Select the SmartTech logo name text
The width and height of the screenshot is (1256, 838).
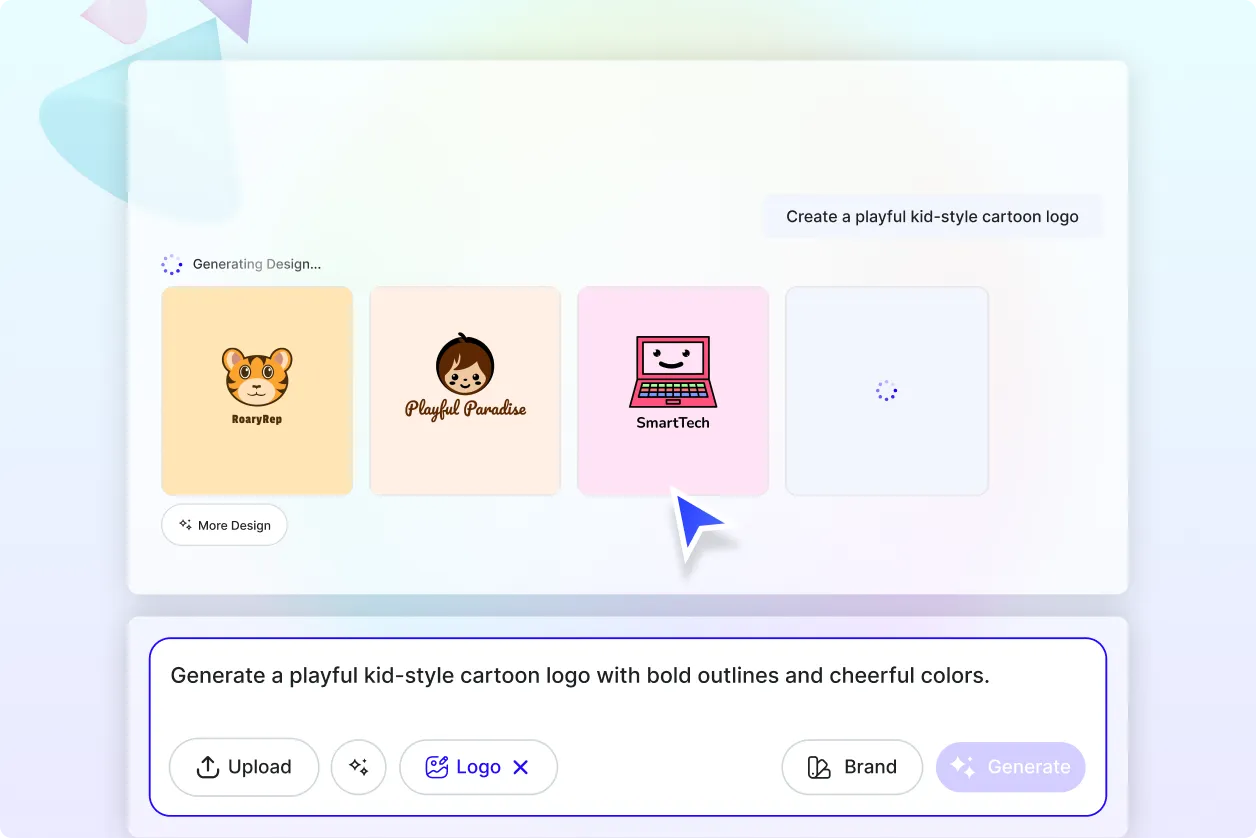[673, 423]
